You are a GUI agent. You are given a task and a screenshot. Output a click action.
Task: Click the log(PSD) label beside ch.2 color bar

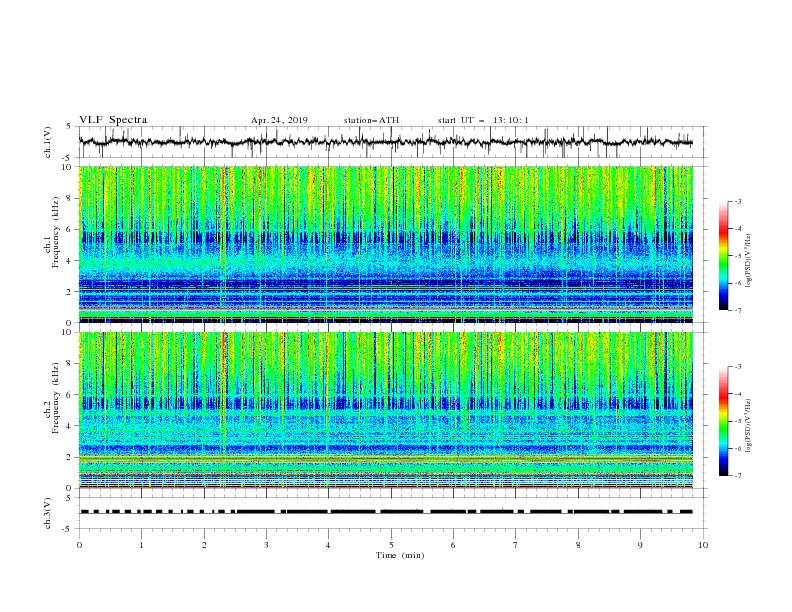(748, 426)
